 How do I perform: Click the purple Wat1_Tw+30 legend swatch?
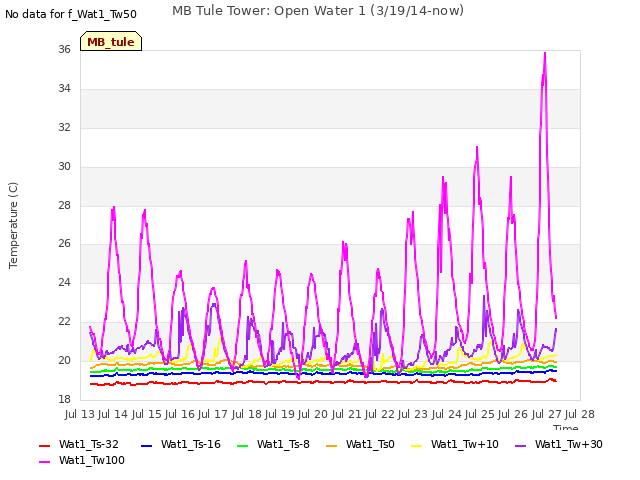coord(520,446)
